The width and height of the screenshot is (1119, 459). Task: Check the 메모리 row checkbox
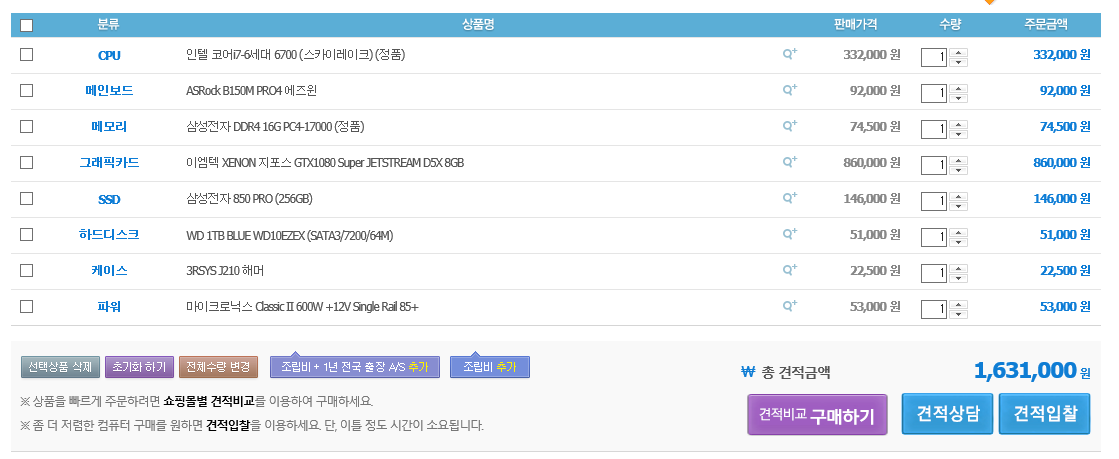(x=26, y=126)
